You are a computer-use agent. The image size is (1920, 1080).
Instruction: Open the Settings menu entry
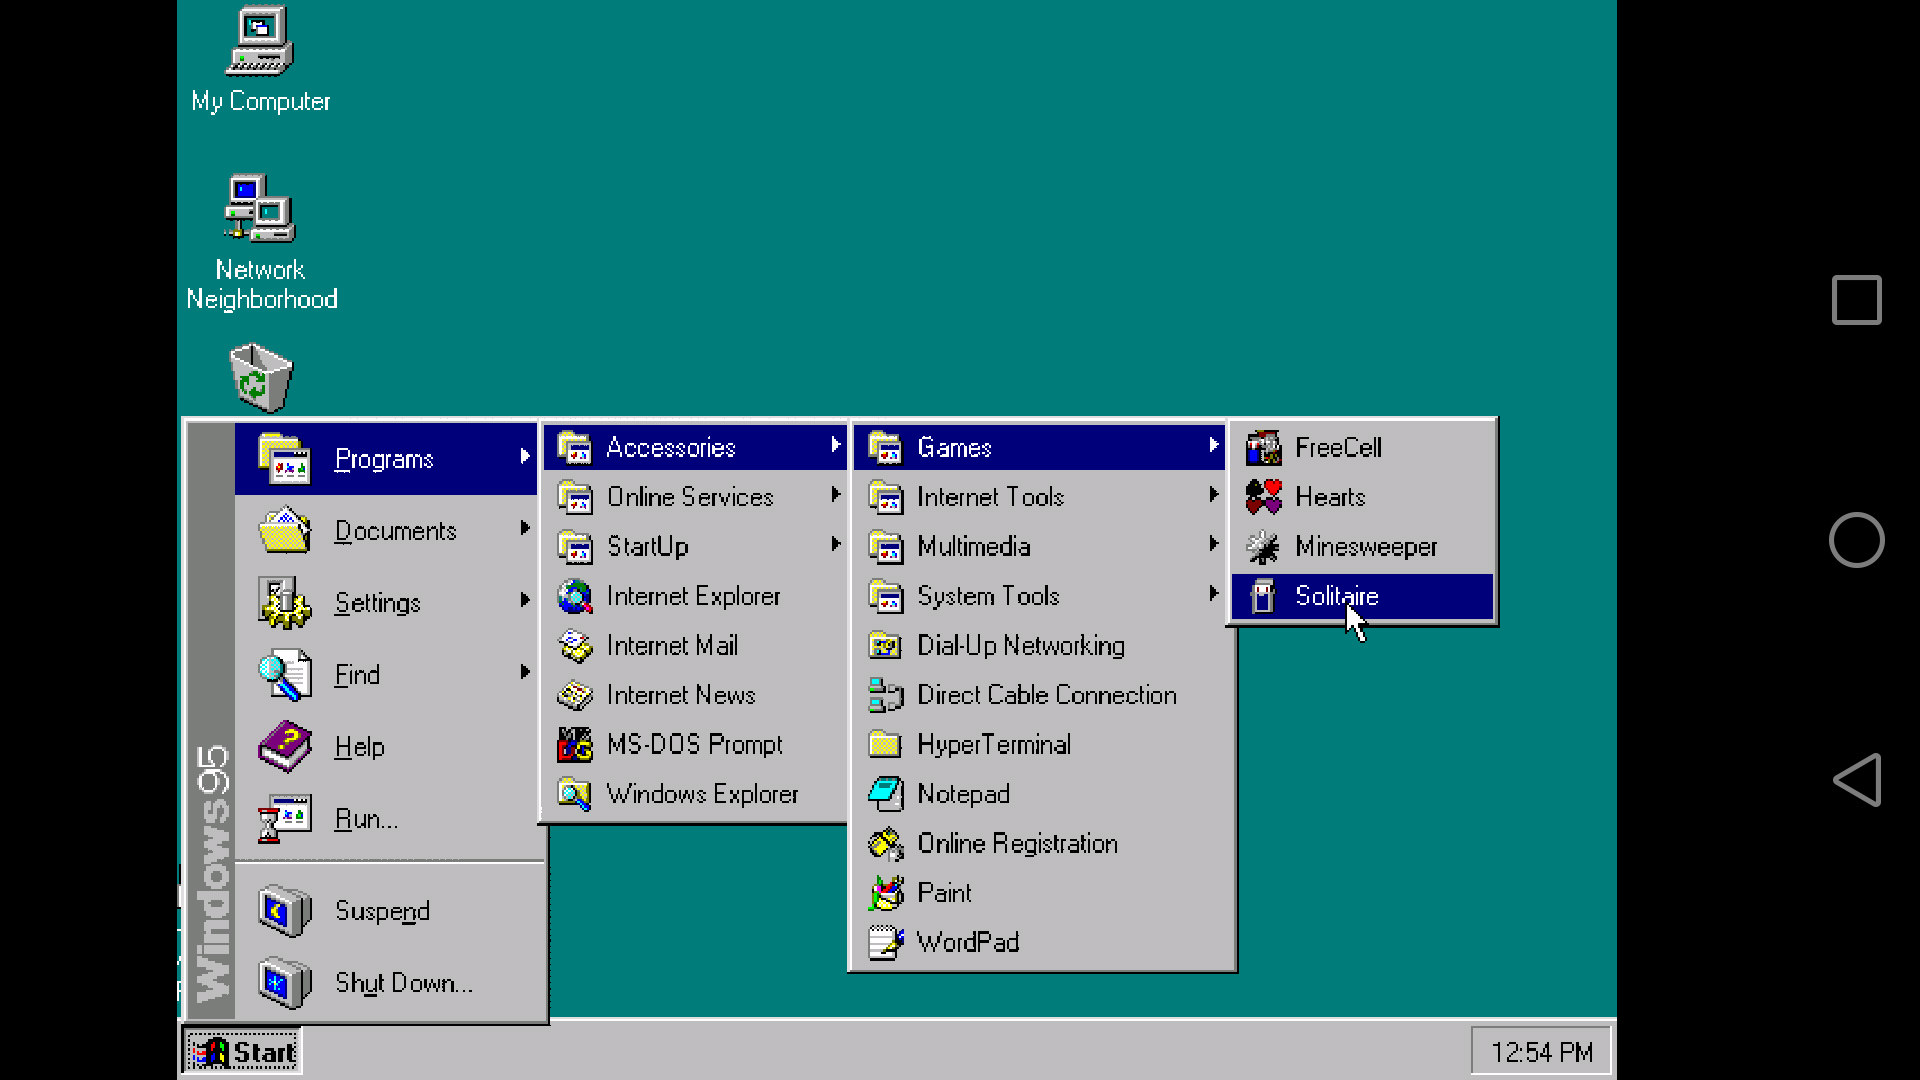pos(377,603)
